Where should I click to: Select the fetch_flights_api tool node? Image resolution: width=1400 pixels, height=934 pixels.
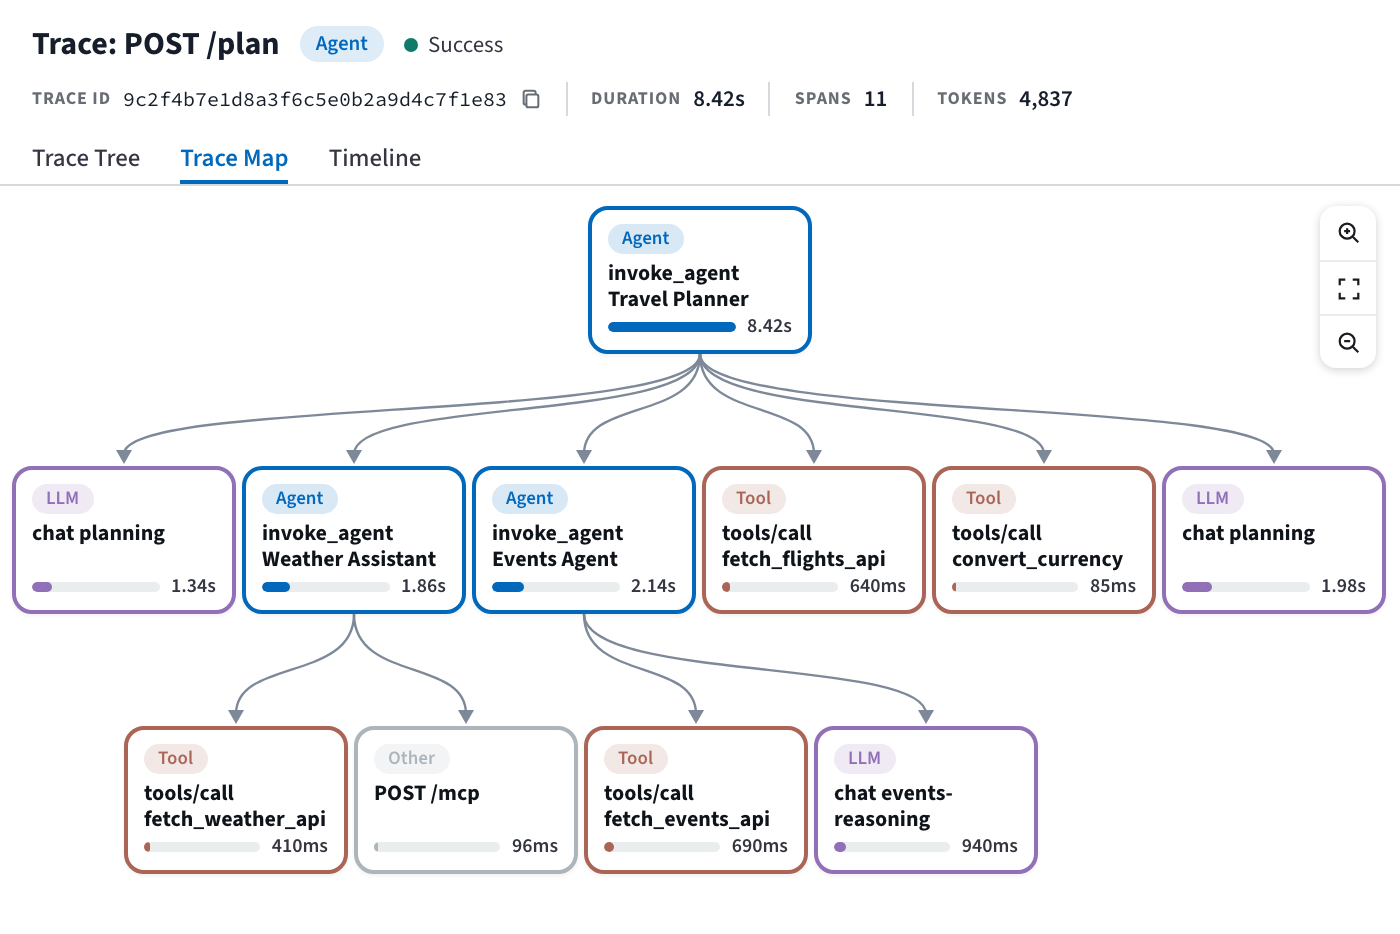coord(814,540)
